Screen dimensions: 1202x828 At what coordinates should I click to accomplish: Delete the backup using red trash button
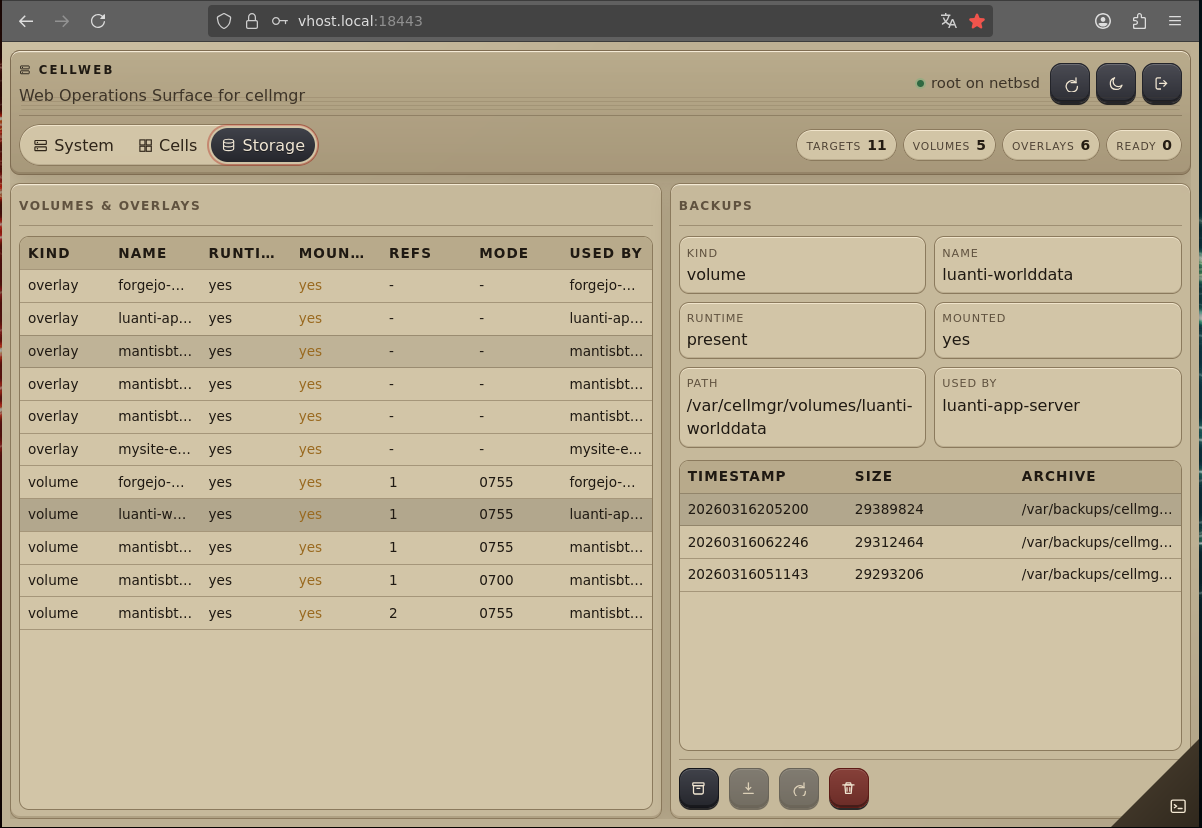[848, 788]
